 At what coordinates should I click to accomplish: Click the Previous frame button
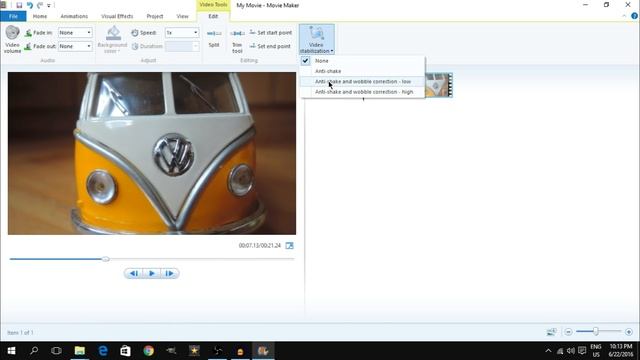tap(133, 273)
